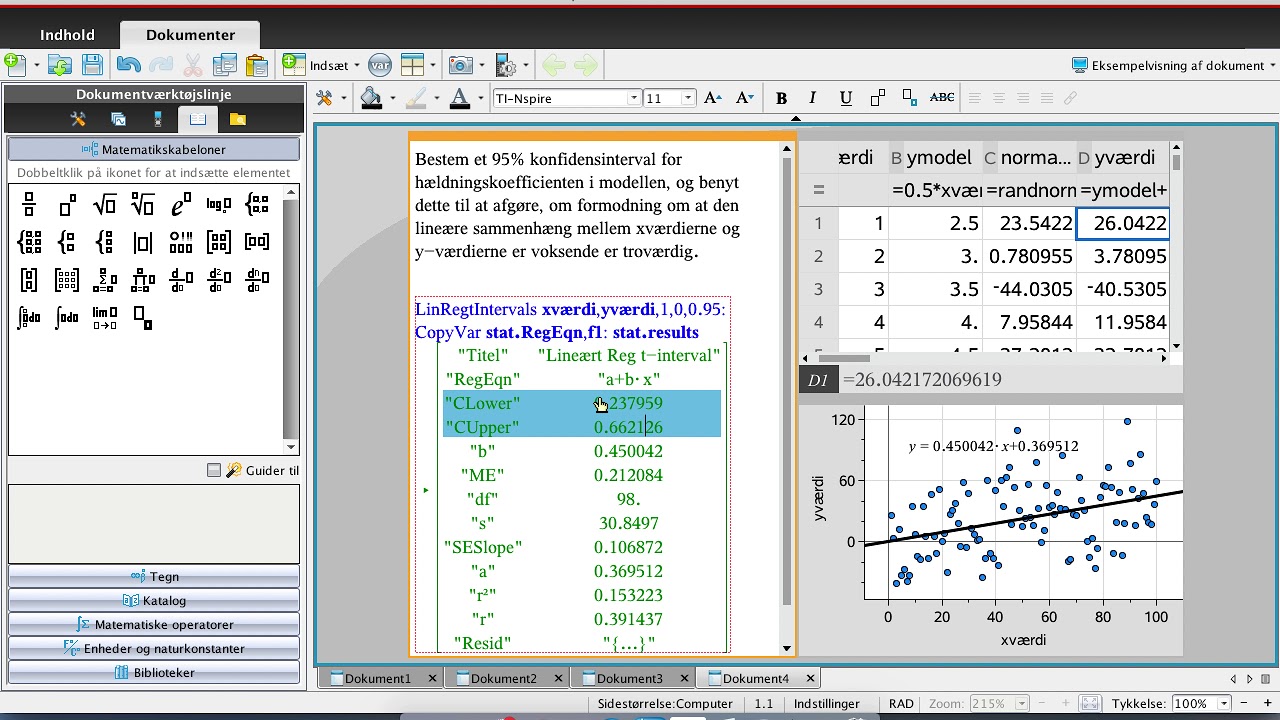
Task: Expand Enheder og naturkonstanter section
Action: [x=154, y=649]
